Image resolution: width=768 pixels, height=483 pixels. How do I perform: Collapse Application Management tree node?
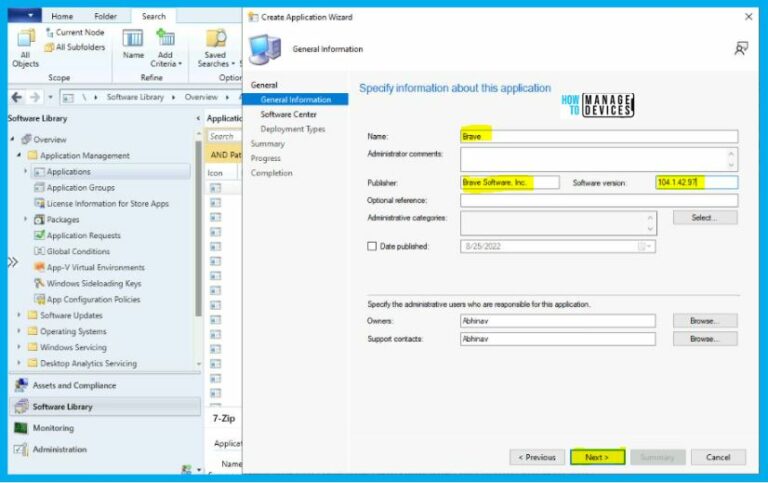coord(19,155)
